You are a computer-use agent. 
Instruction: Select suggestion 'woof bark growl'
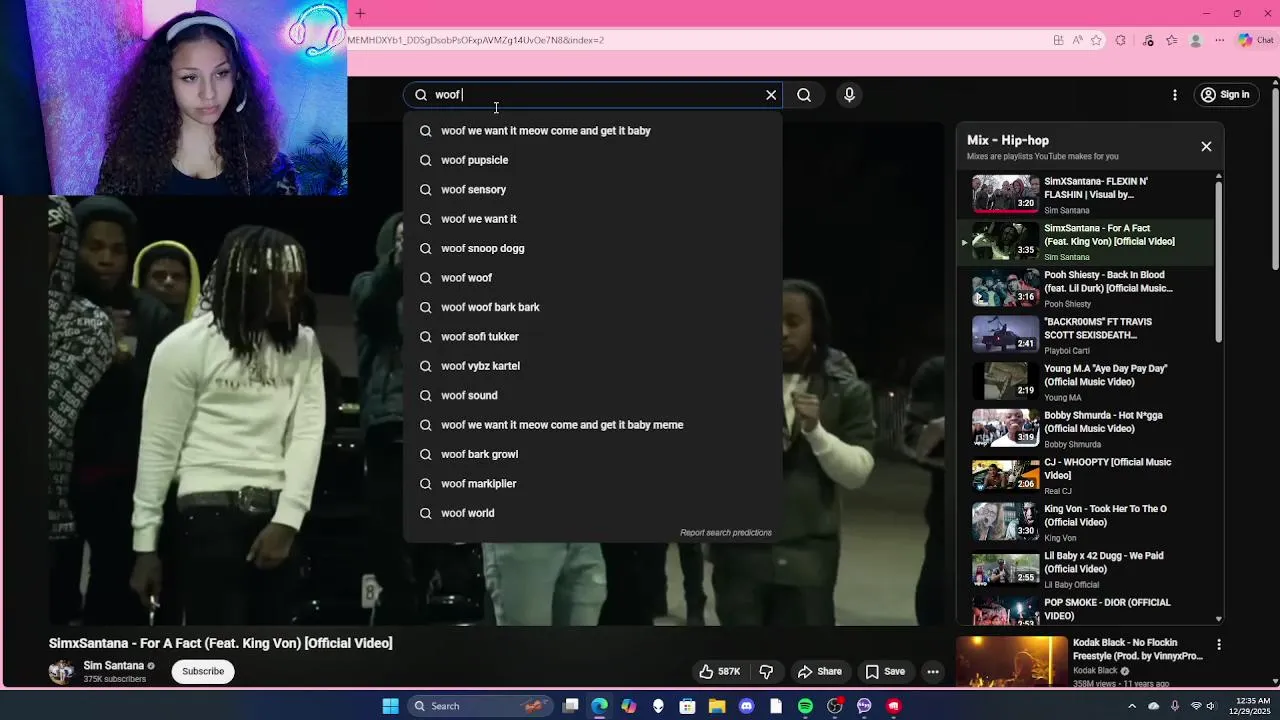593,454
